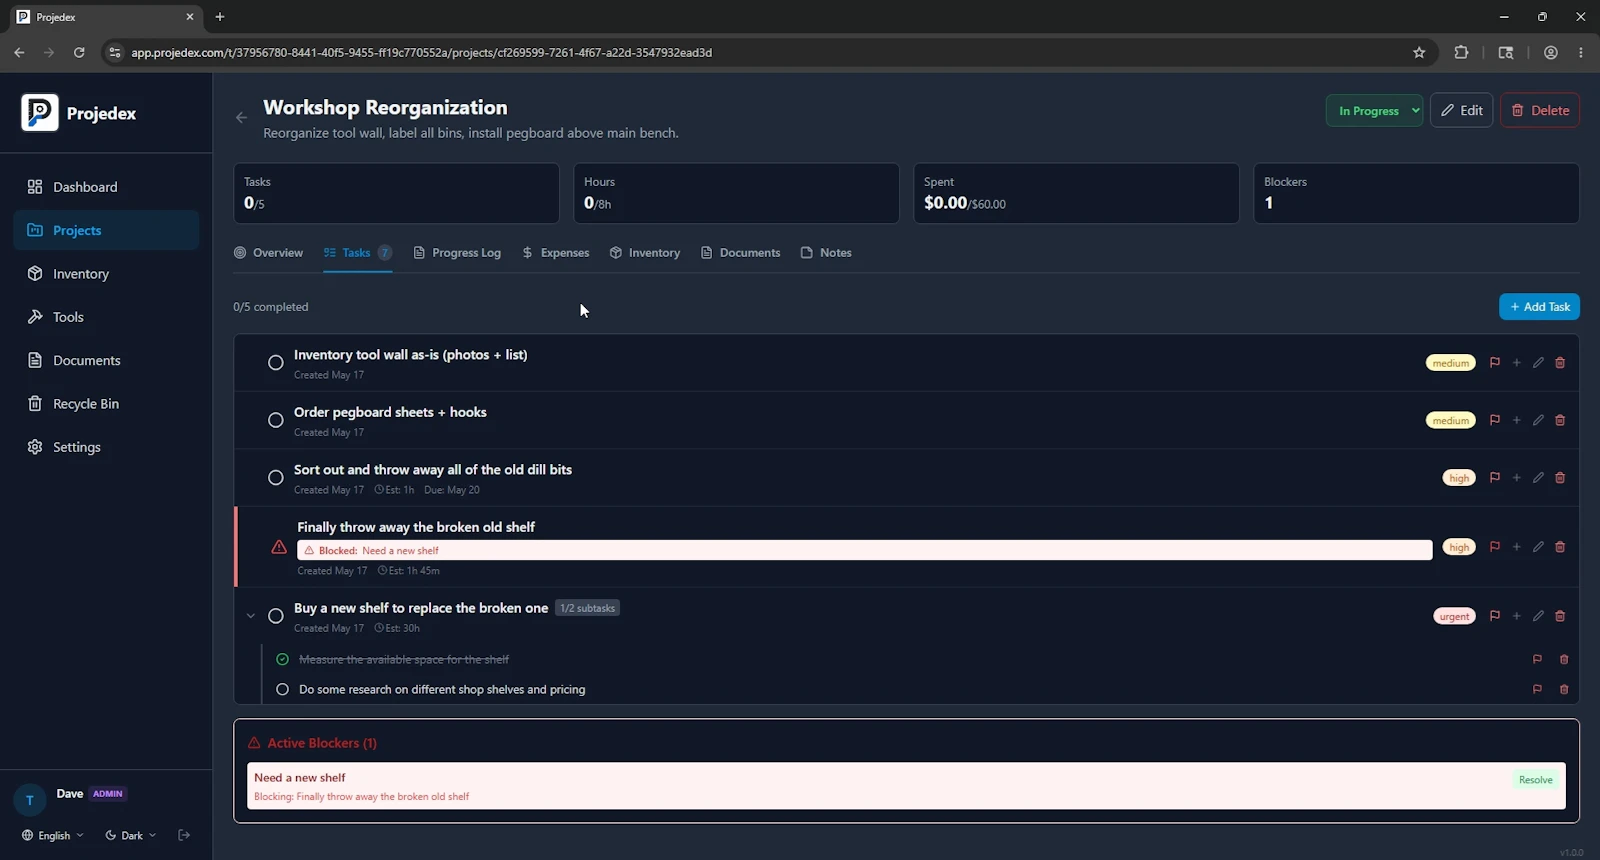Flag icon on Finally throw away broken shelf task
1600x860 pixels.
click(x=1495, y=547)
